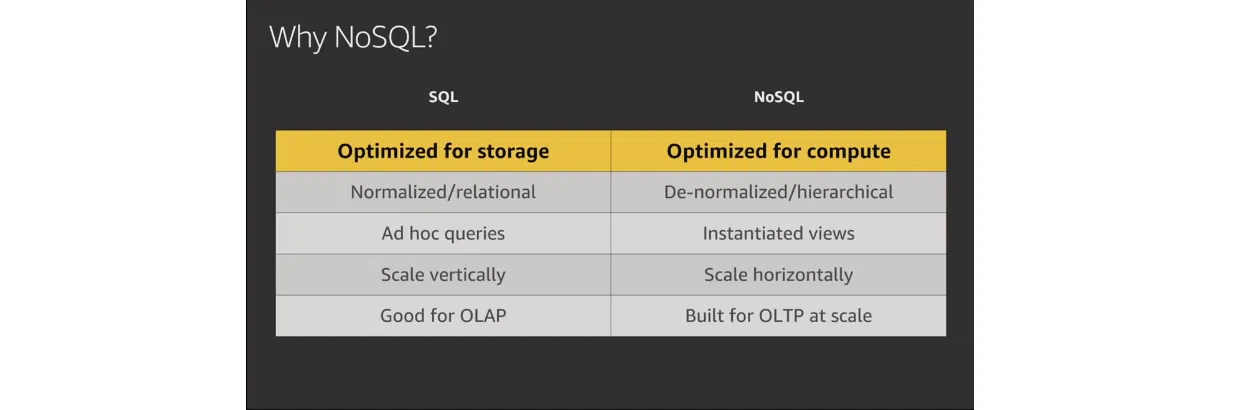The width and height of the screenshot is (1238, 410).
Task: Select the 'De-normalized/hierarchical' cell
Action: (x=779, y=192)
